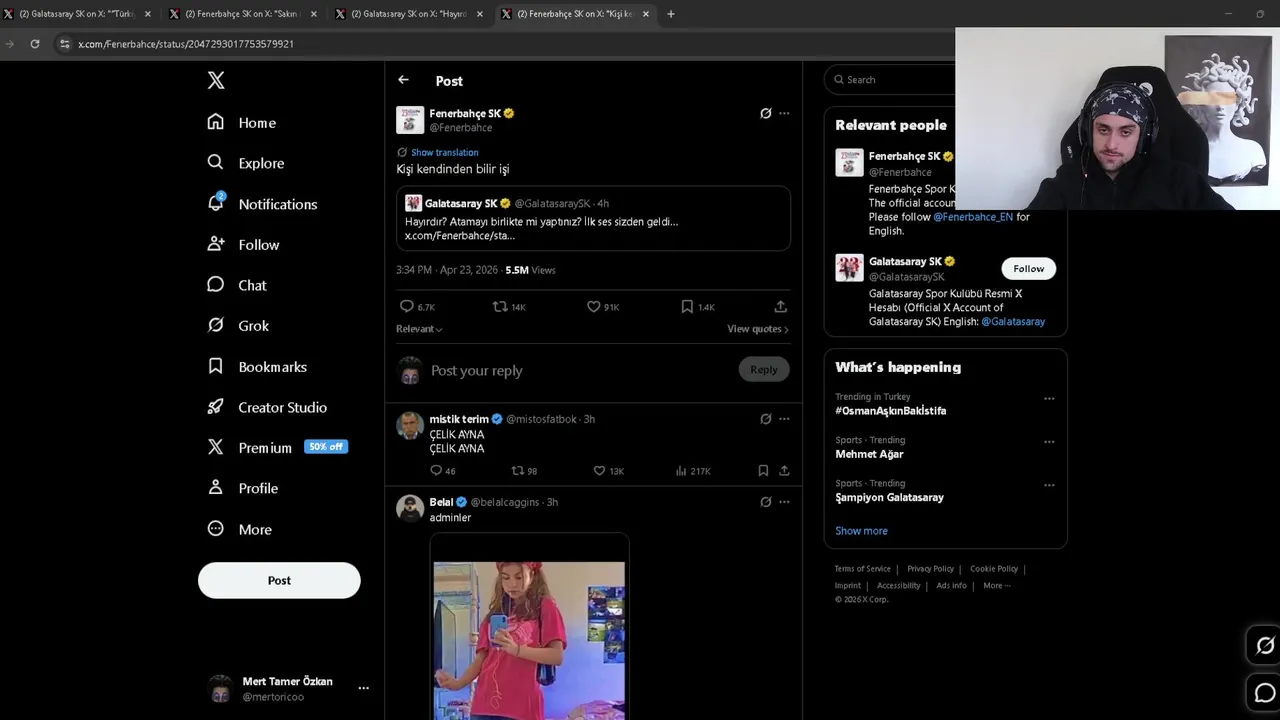The width and height of the screenshot is (1280, 720).
Task: Click View quotes link
Action: coord(757,329)
